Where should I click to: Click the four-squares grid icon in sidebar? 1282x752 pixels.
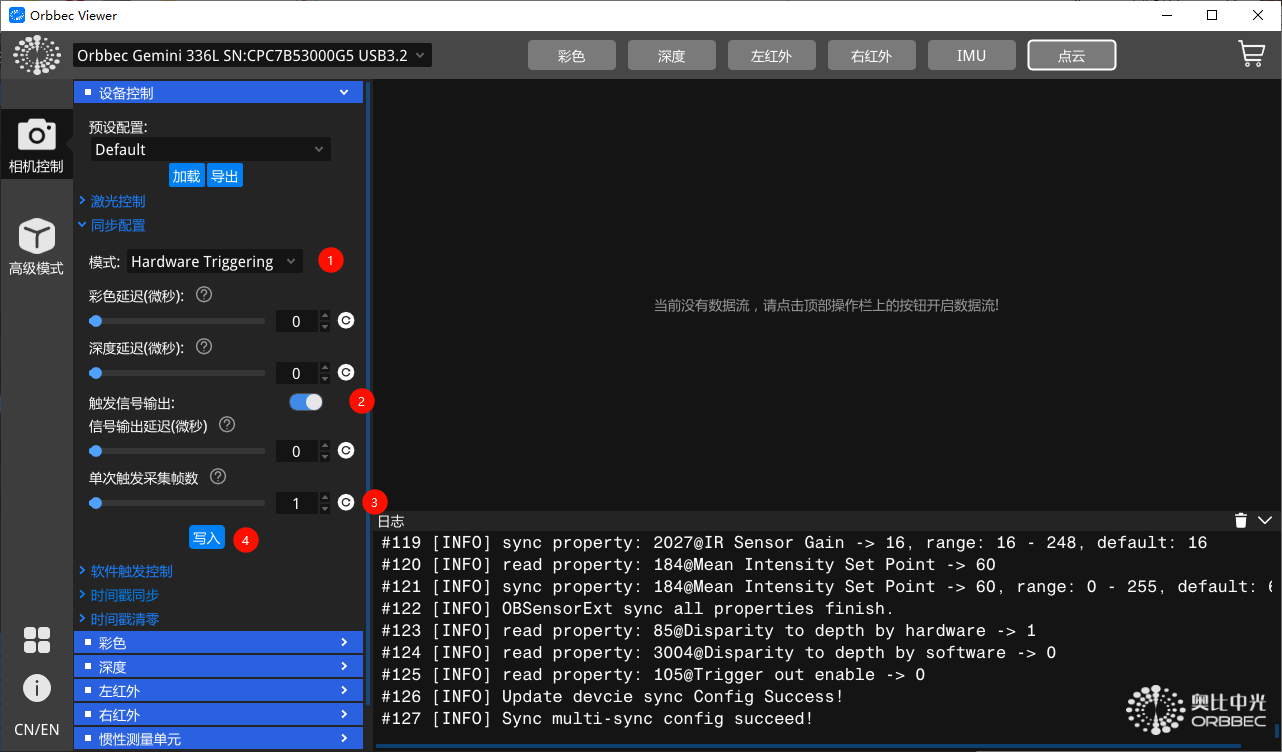pos(37,640)
